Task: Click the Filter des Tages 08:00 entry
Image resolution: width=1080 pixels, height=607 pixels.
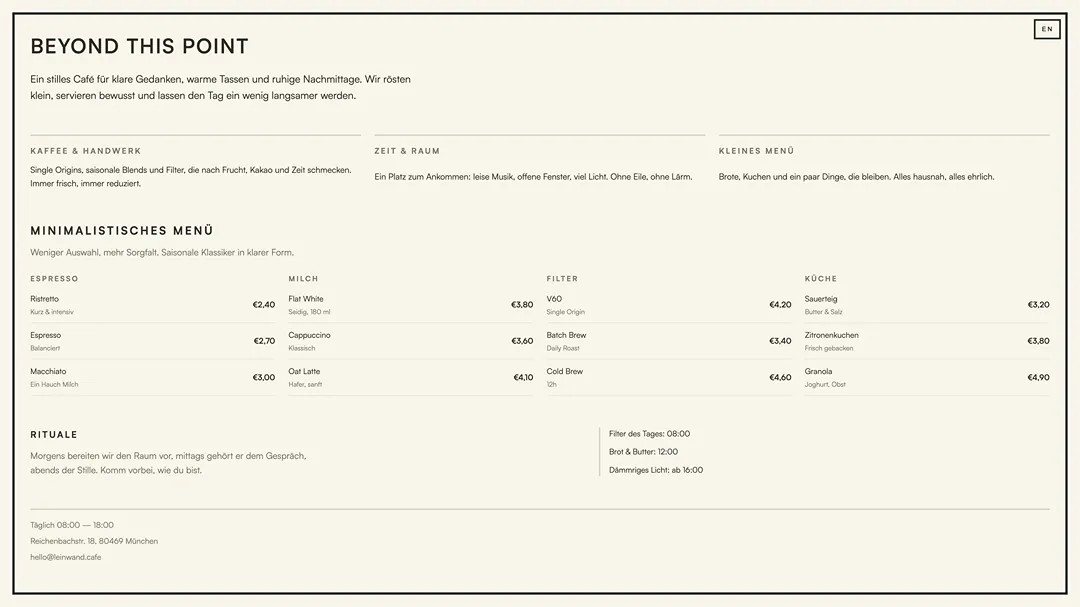Action: [x=646, y=433]
